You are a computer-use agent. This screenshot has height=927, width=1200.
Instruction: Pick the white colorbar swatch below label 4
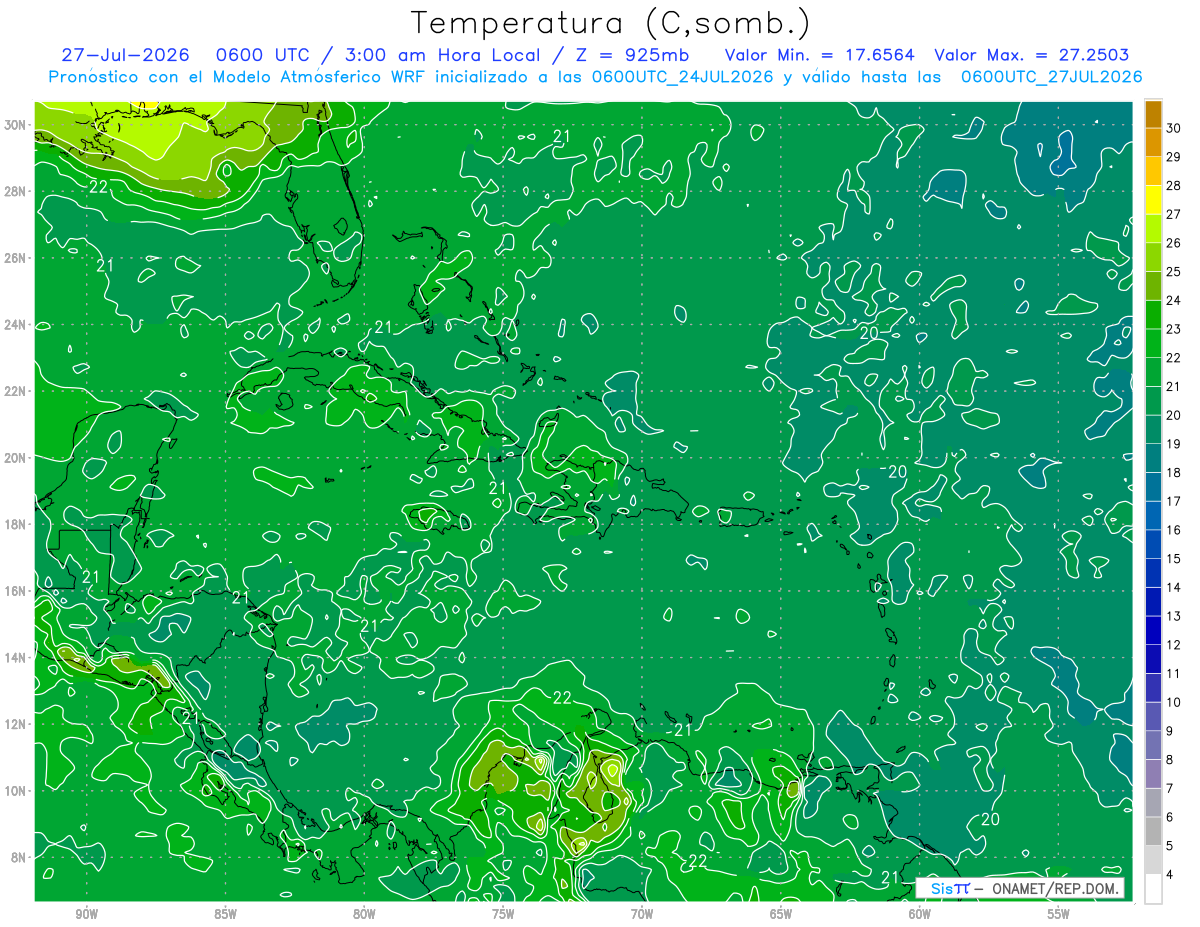coord(1153,889)
